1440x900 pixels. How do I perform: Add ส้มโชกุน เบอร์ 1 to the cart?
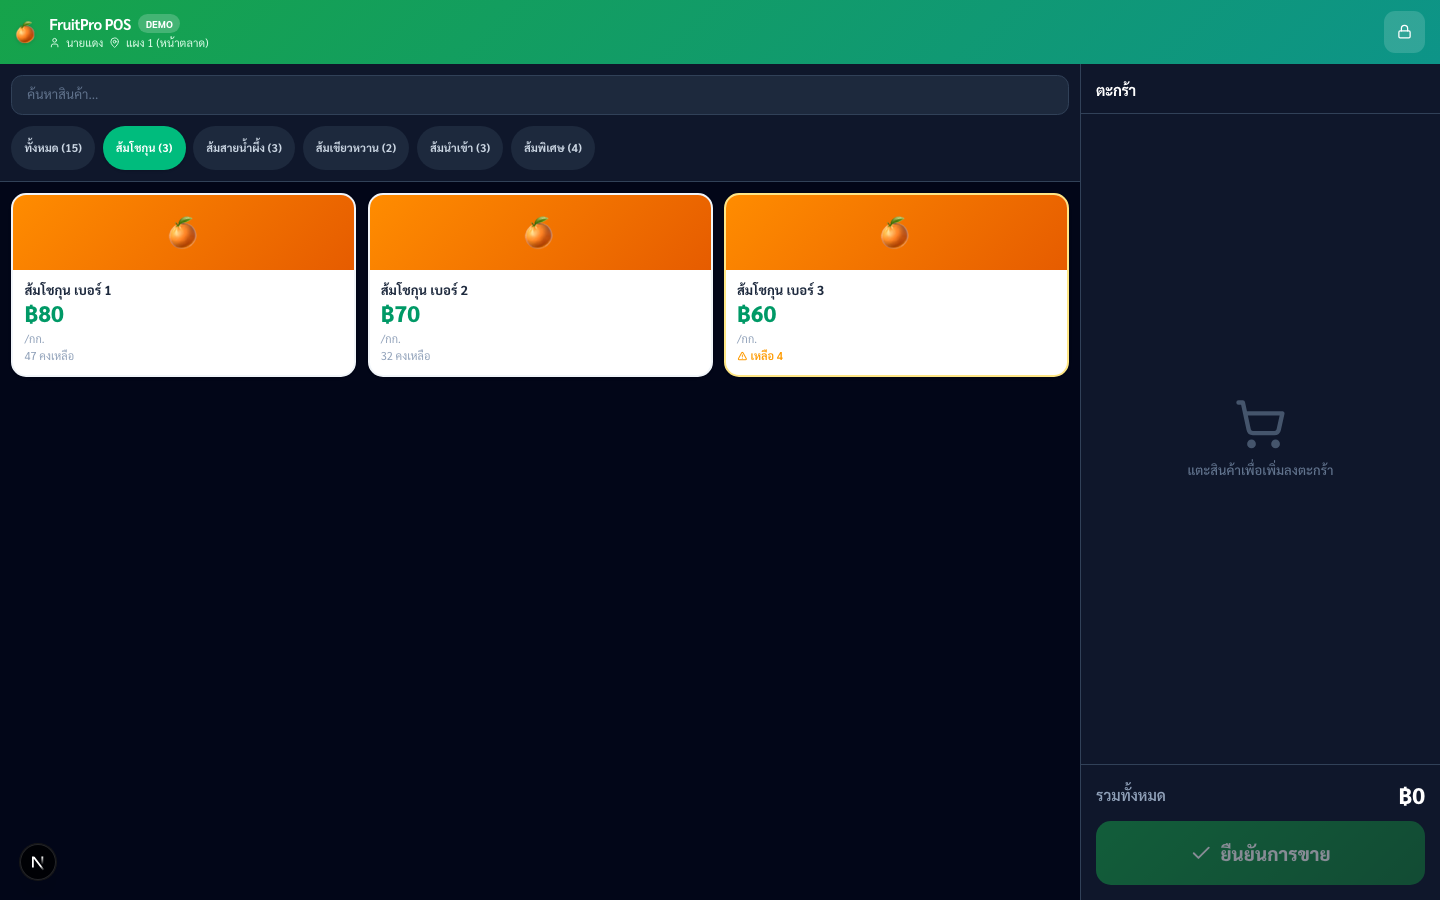click(183, 285)
